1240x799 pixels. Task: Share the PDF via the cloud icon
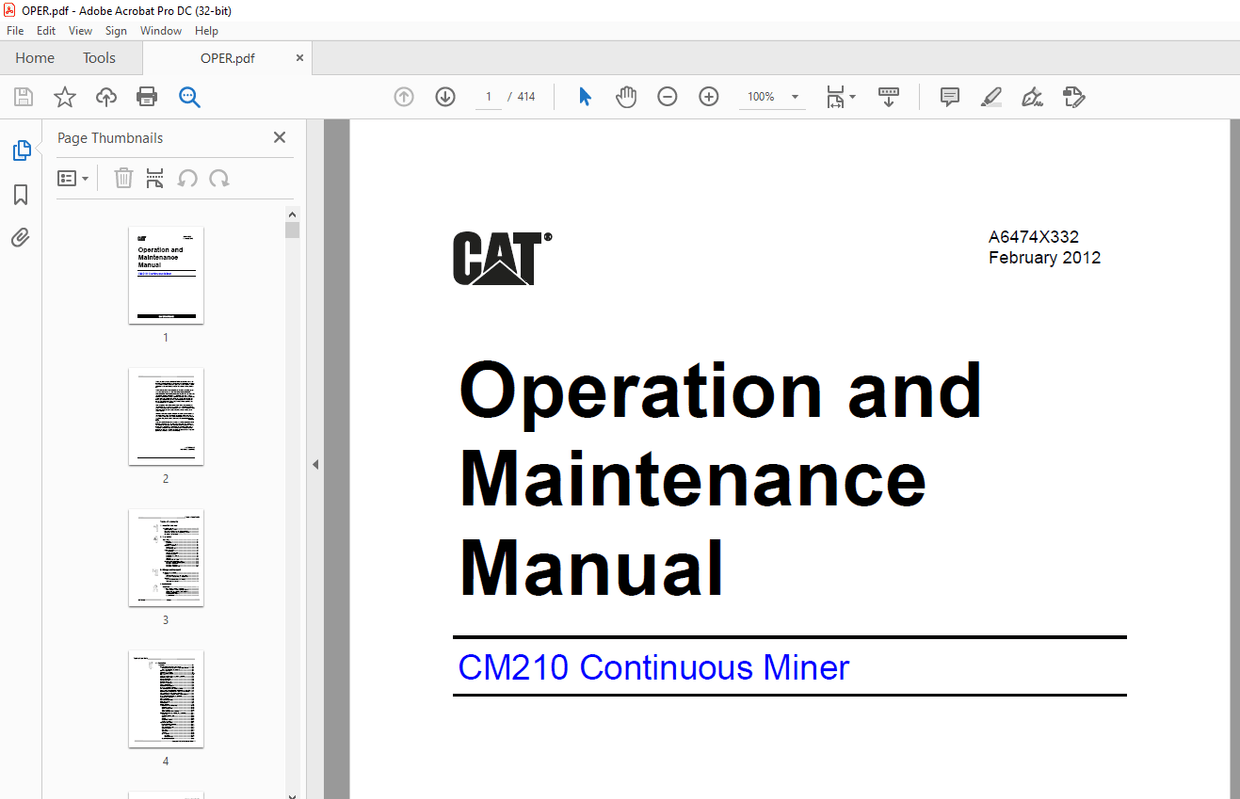point(106,96)
